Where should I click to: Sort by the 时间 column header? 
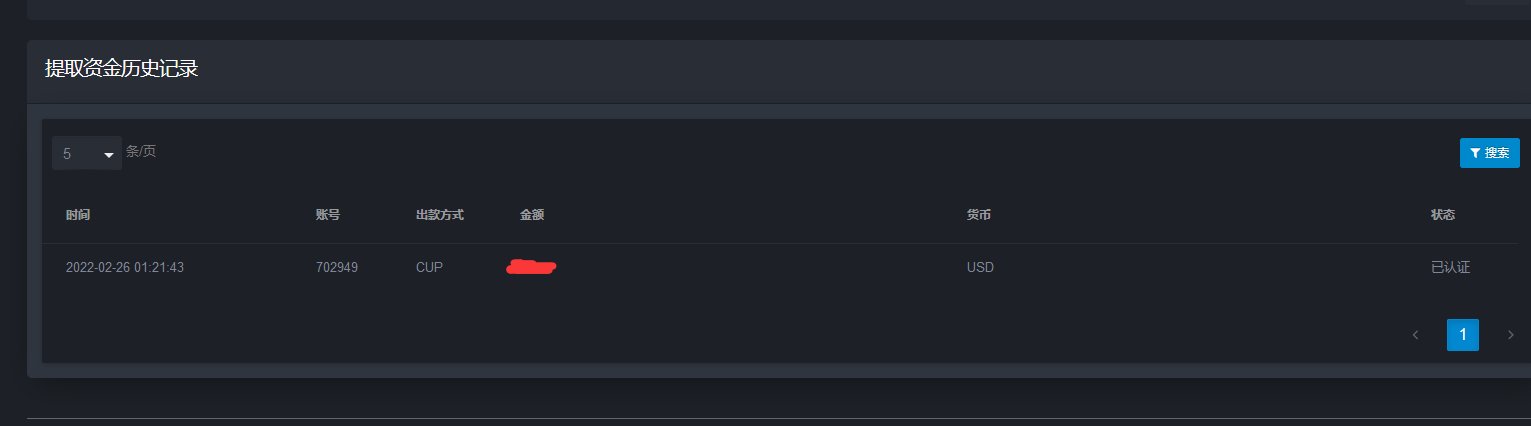pos(78,215)
